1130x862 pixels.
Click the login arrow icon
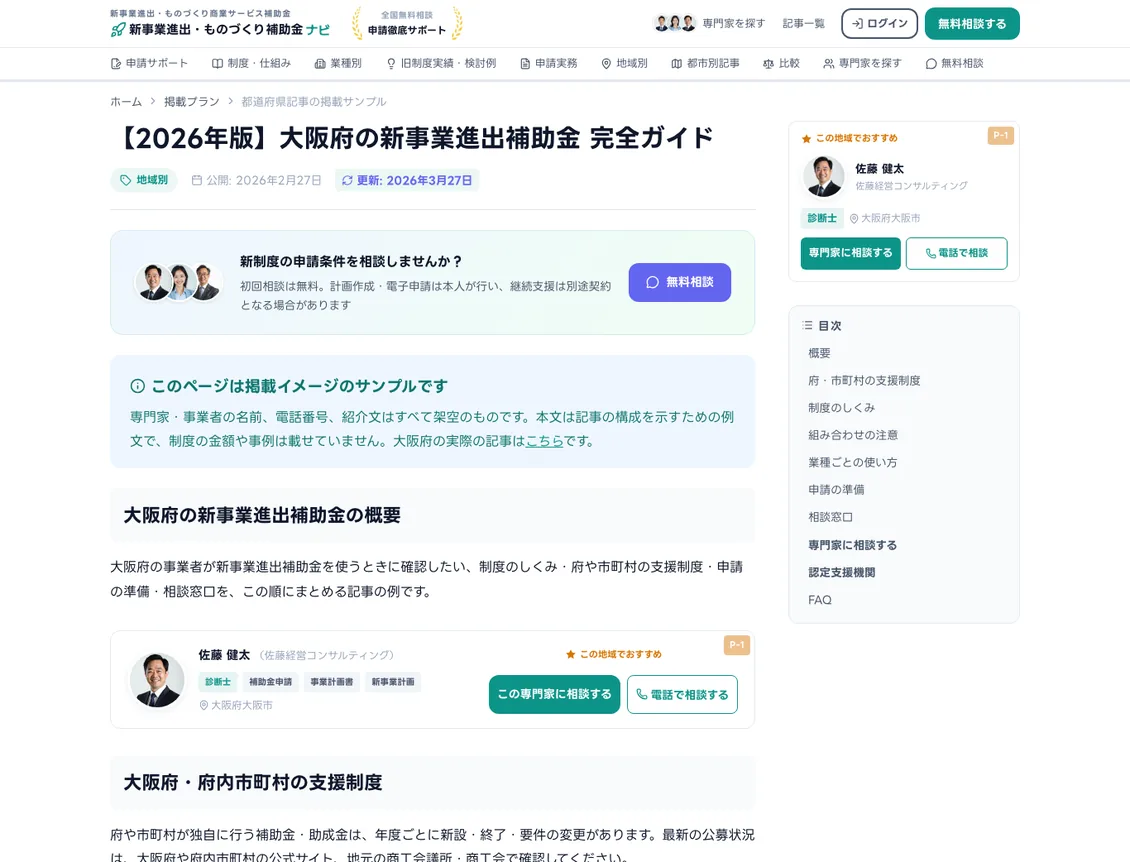857,24
